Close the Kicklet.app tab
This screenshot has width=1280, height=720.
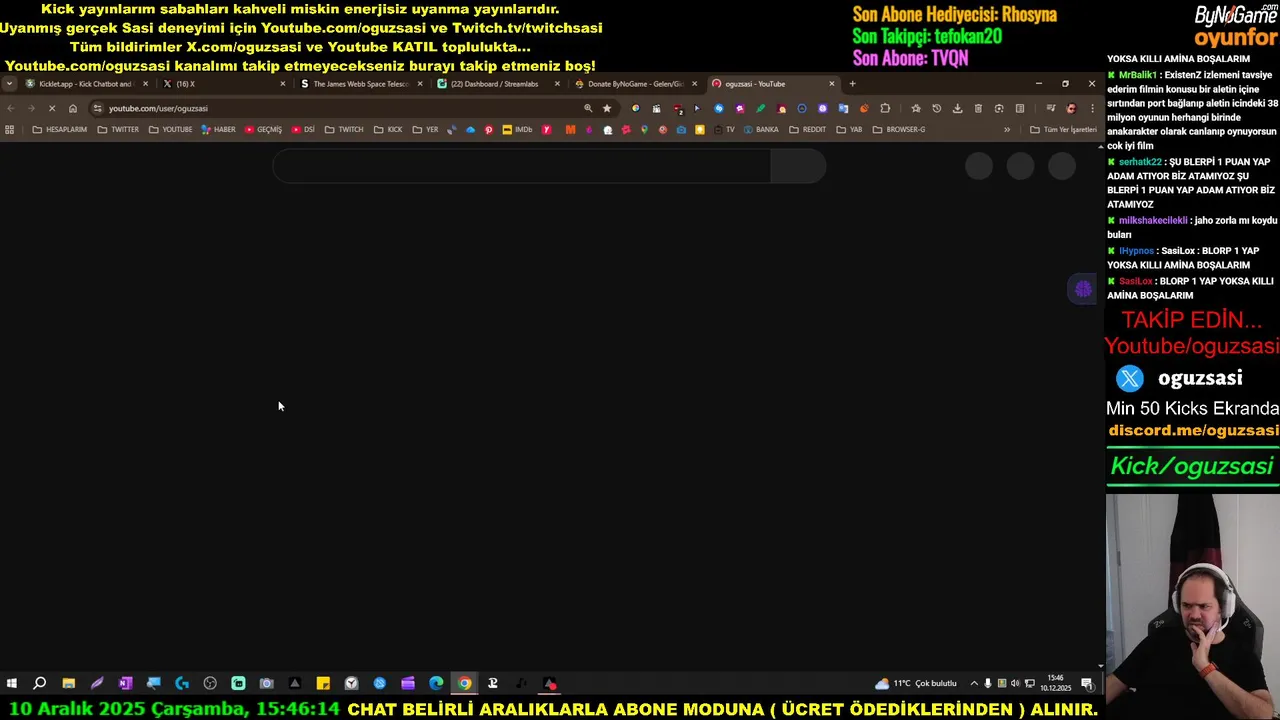point(146,84)
